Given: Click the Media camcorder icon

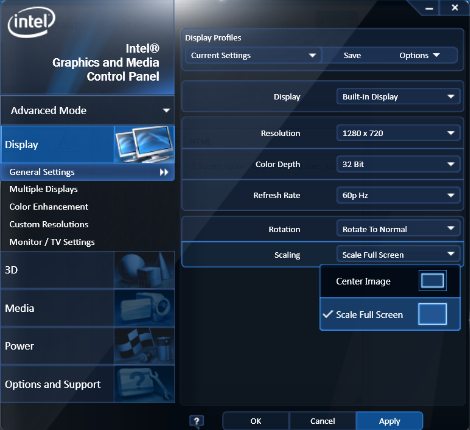Looking at the screenshot, I should [x=144, y=308].
